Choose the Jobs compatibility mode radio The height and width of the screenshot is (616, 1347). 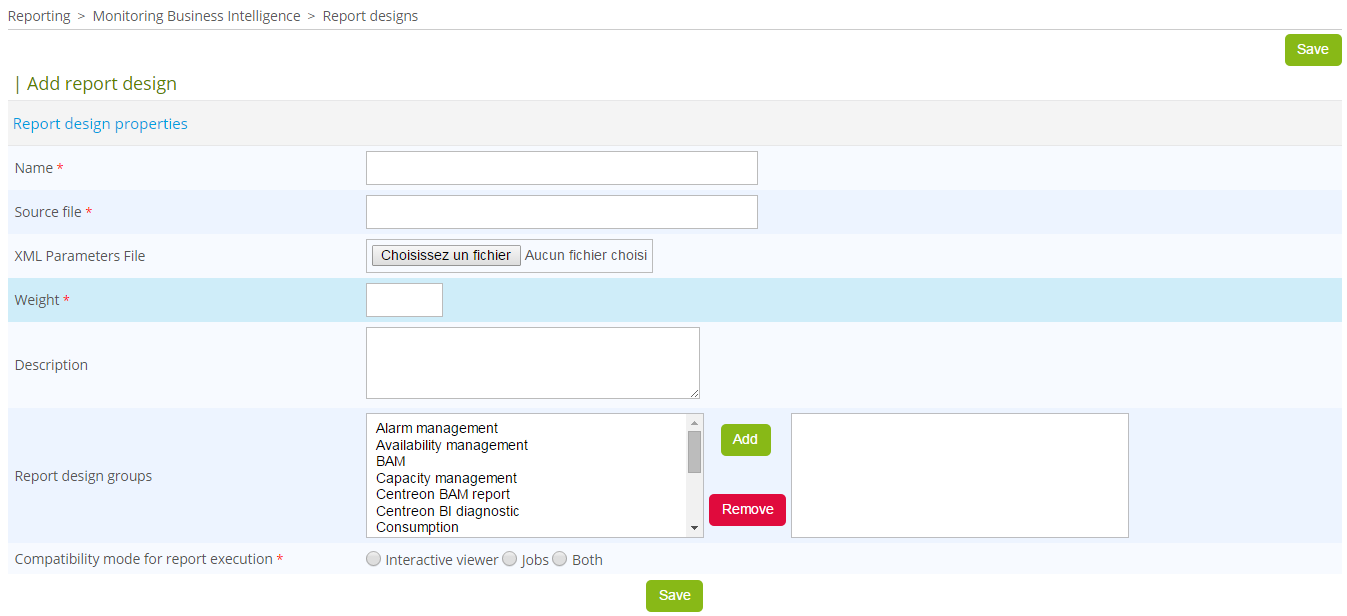tap(510, 559)
